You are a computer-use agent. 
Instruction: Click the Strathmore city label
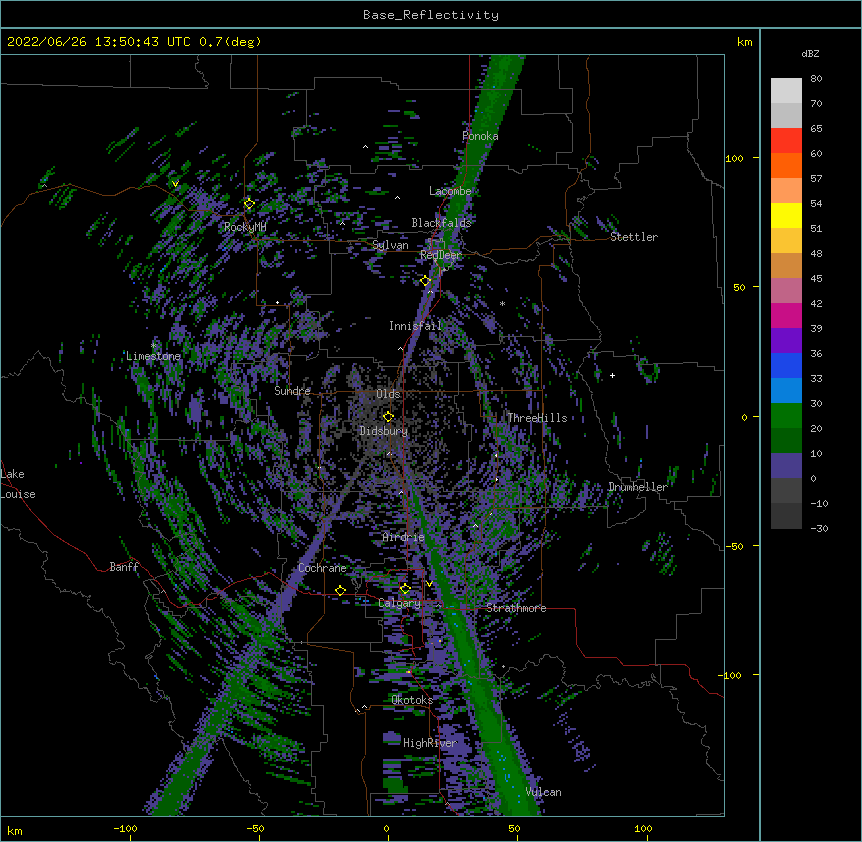pyautogui.click(x=516, y=608)
